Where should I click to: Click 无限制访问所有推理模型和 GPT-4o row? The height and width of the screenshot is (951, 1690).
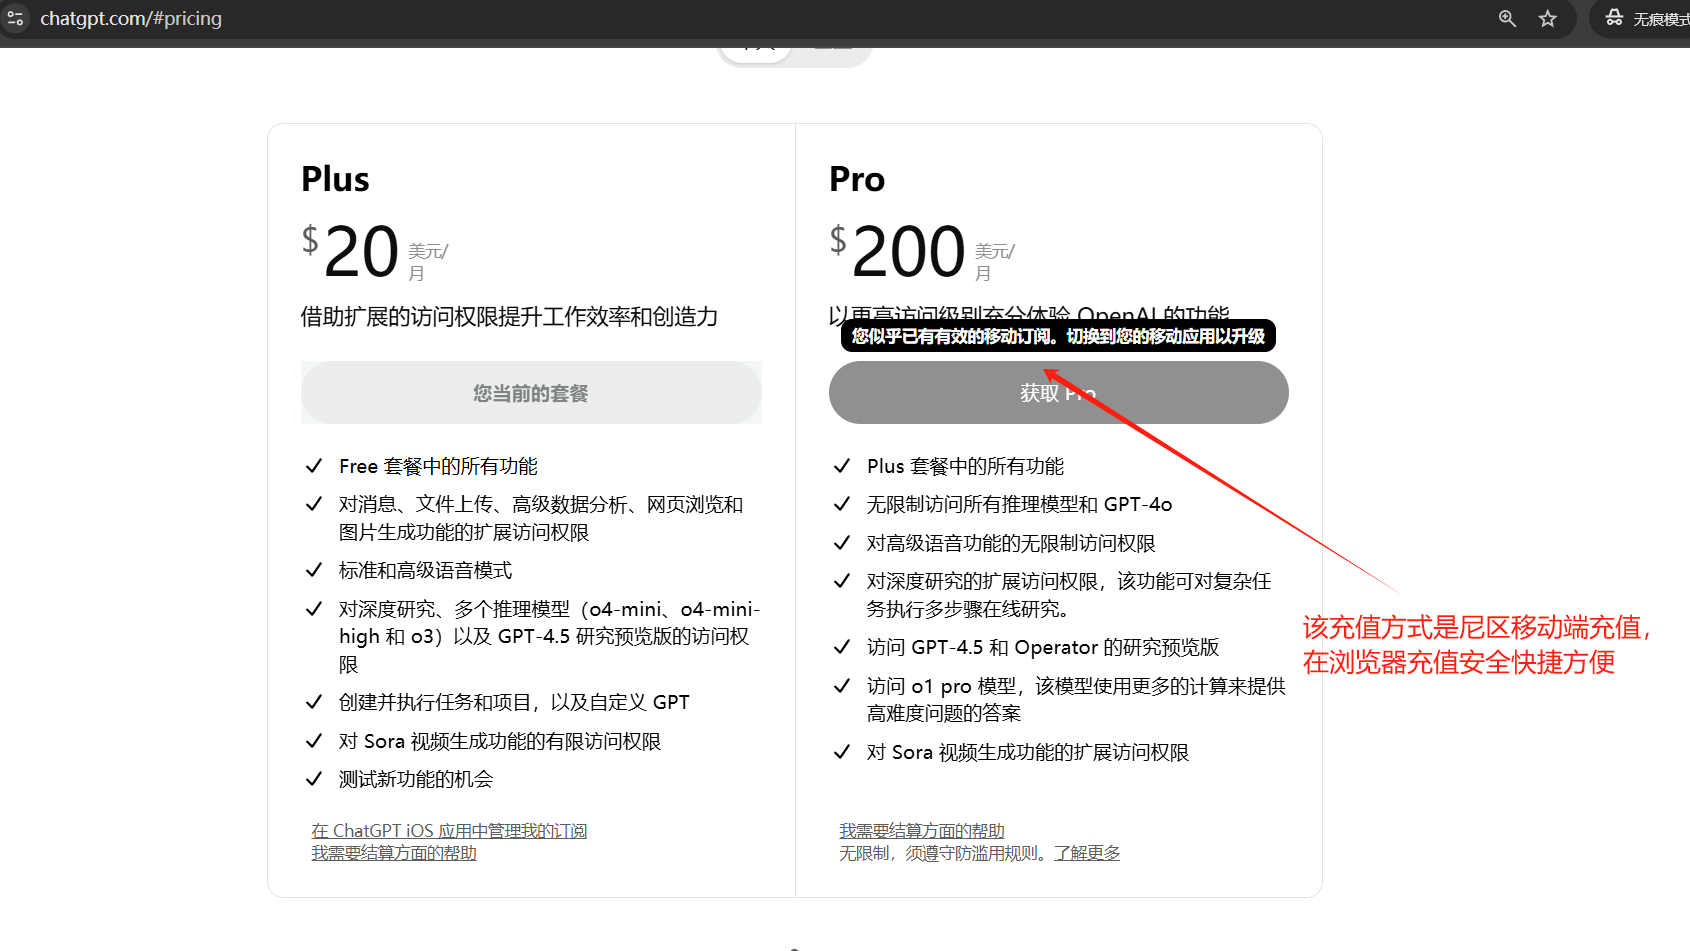pos(1019,504)
